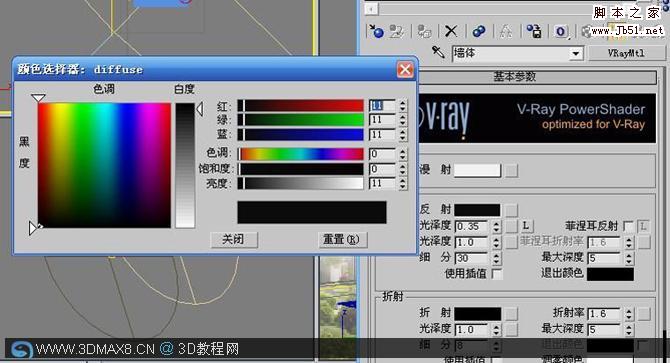The image size is (670, 363).
Task: Click the 蓝 value spinner arrows
Action: 403,135
